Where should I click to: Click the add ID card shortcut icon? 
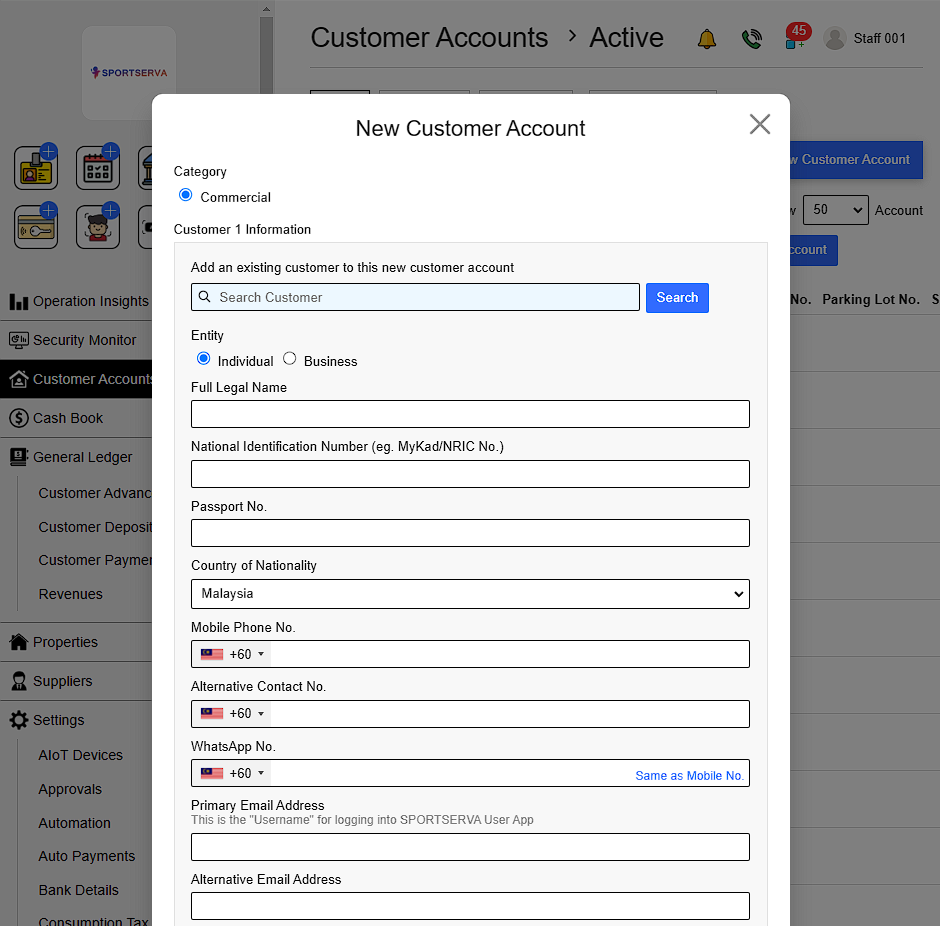click(36, 168)
